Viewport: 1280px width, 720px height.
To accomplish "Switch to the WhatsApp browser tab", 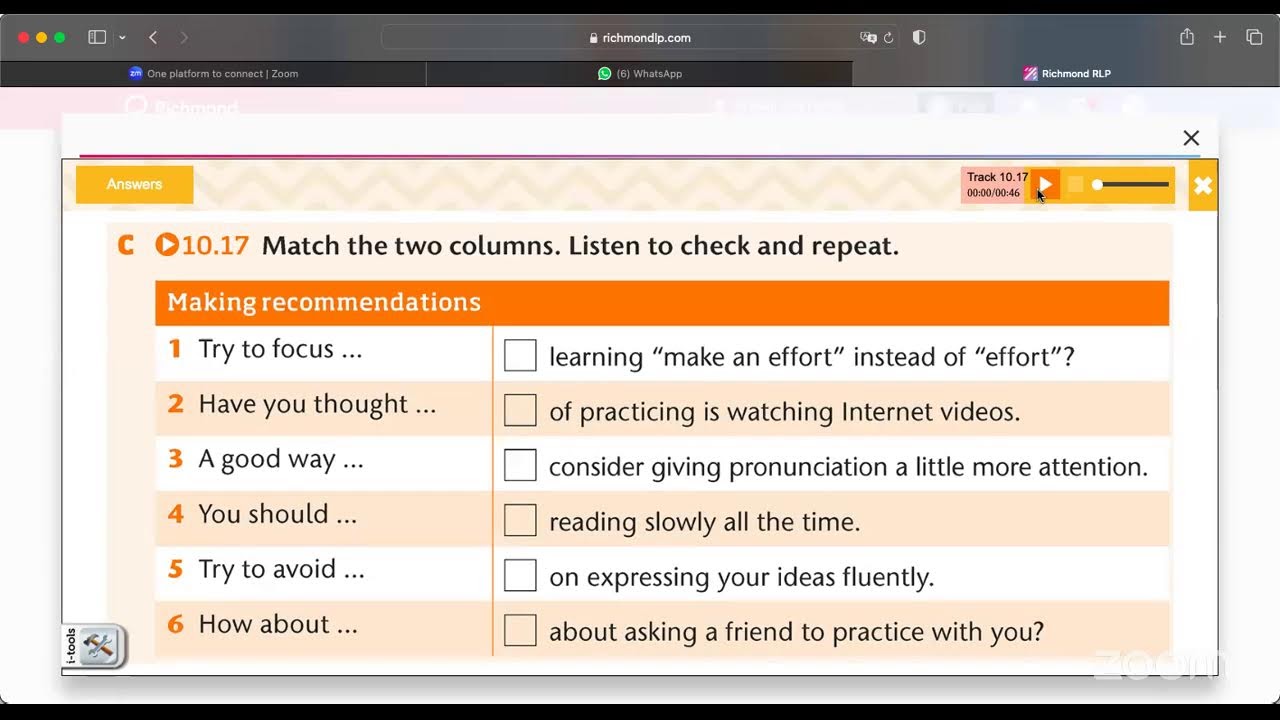I will [640, 73].
